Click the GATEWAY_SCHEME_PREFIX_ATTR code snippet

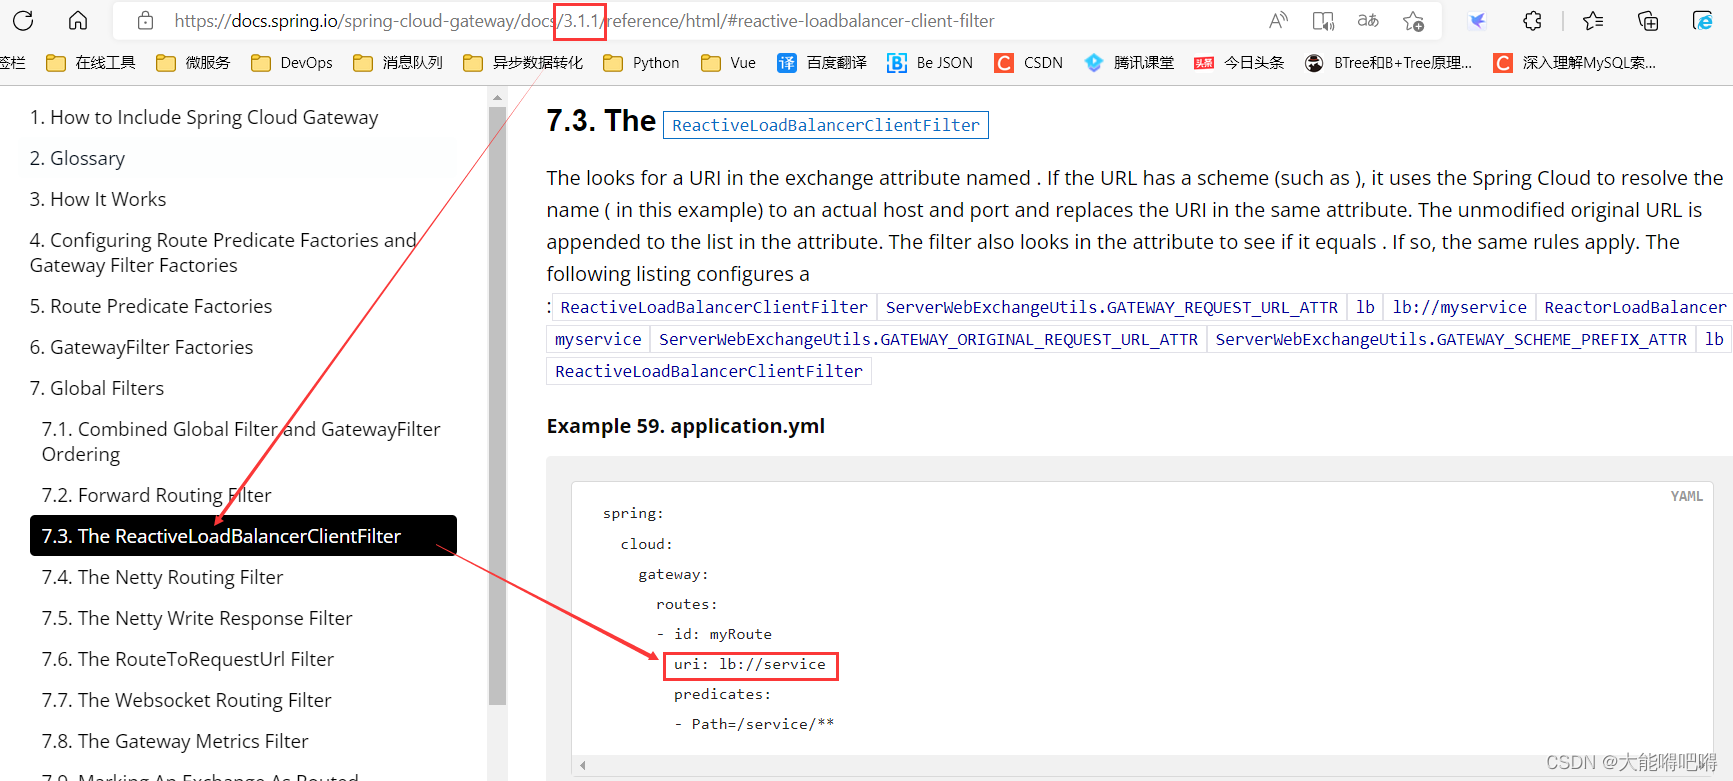pyautogui.click(x=1451, y=339)
